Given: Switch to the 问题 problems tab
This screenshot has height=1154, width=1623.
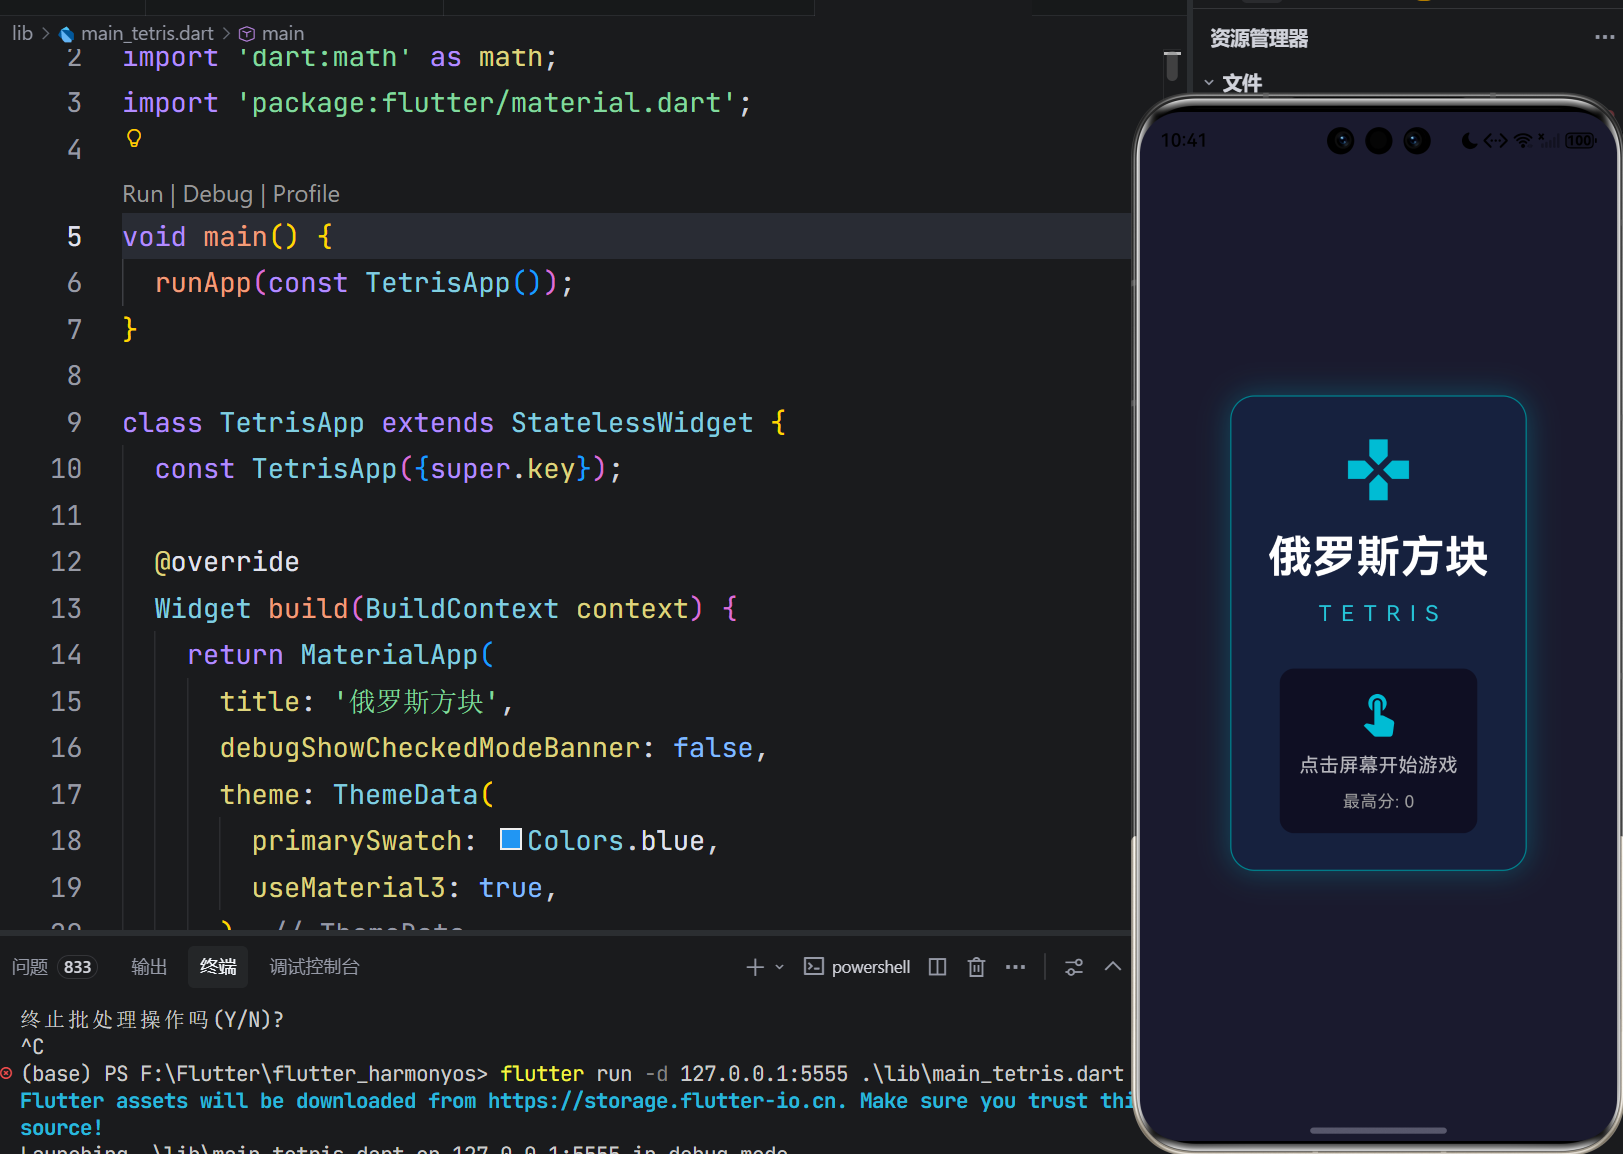Looking at the screenshot, I should click(30, 967).
